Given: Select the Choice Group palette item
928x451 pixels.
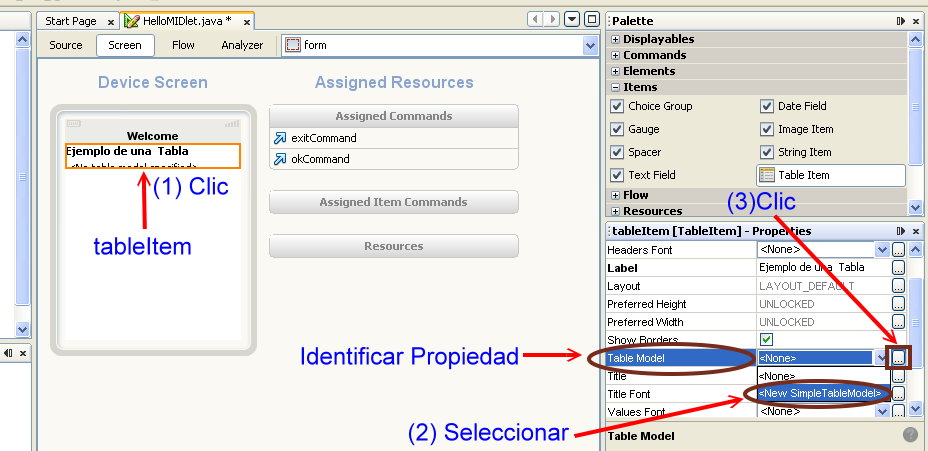Looking at the screenshot, I should pos(652,106).
